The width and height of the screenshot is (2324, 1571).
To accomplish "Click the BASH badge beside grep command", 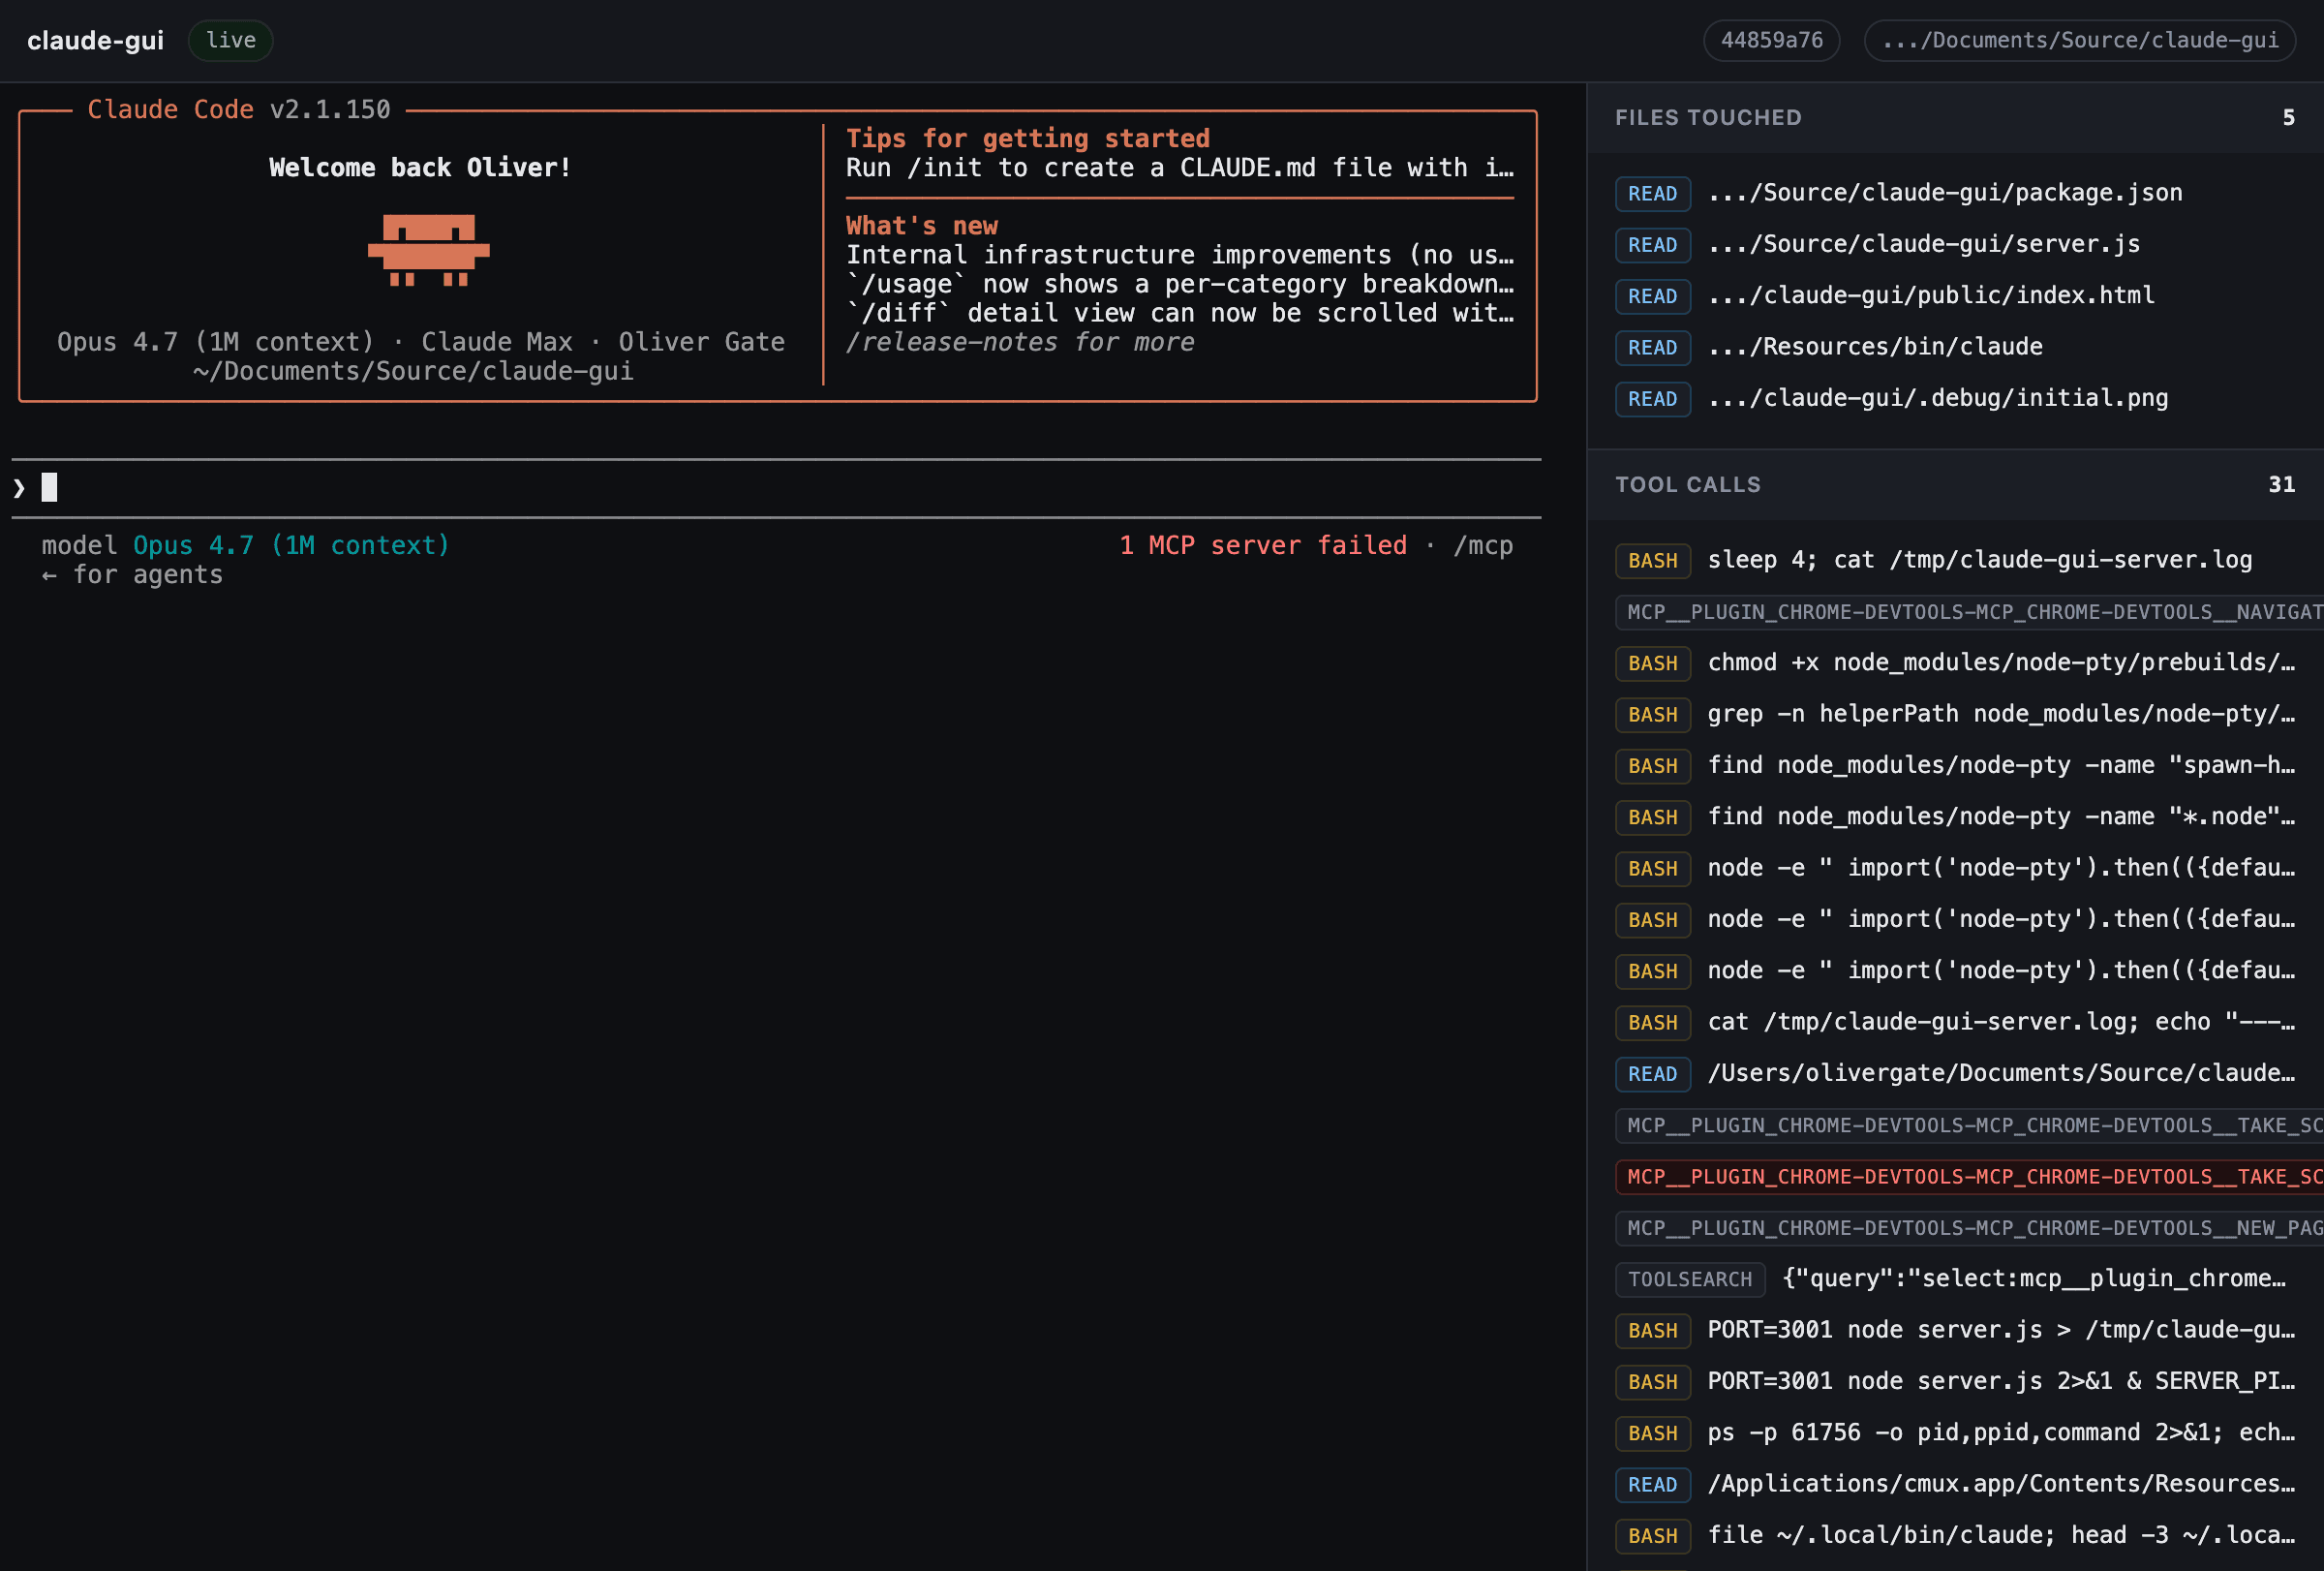I will point(1652,714).
